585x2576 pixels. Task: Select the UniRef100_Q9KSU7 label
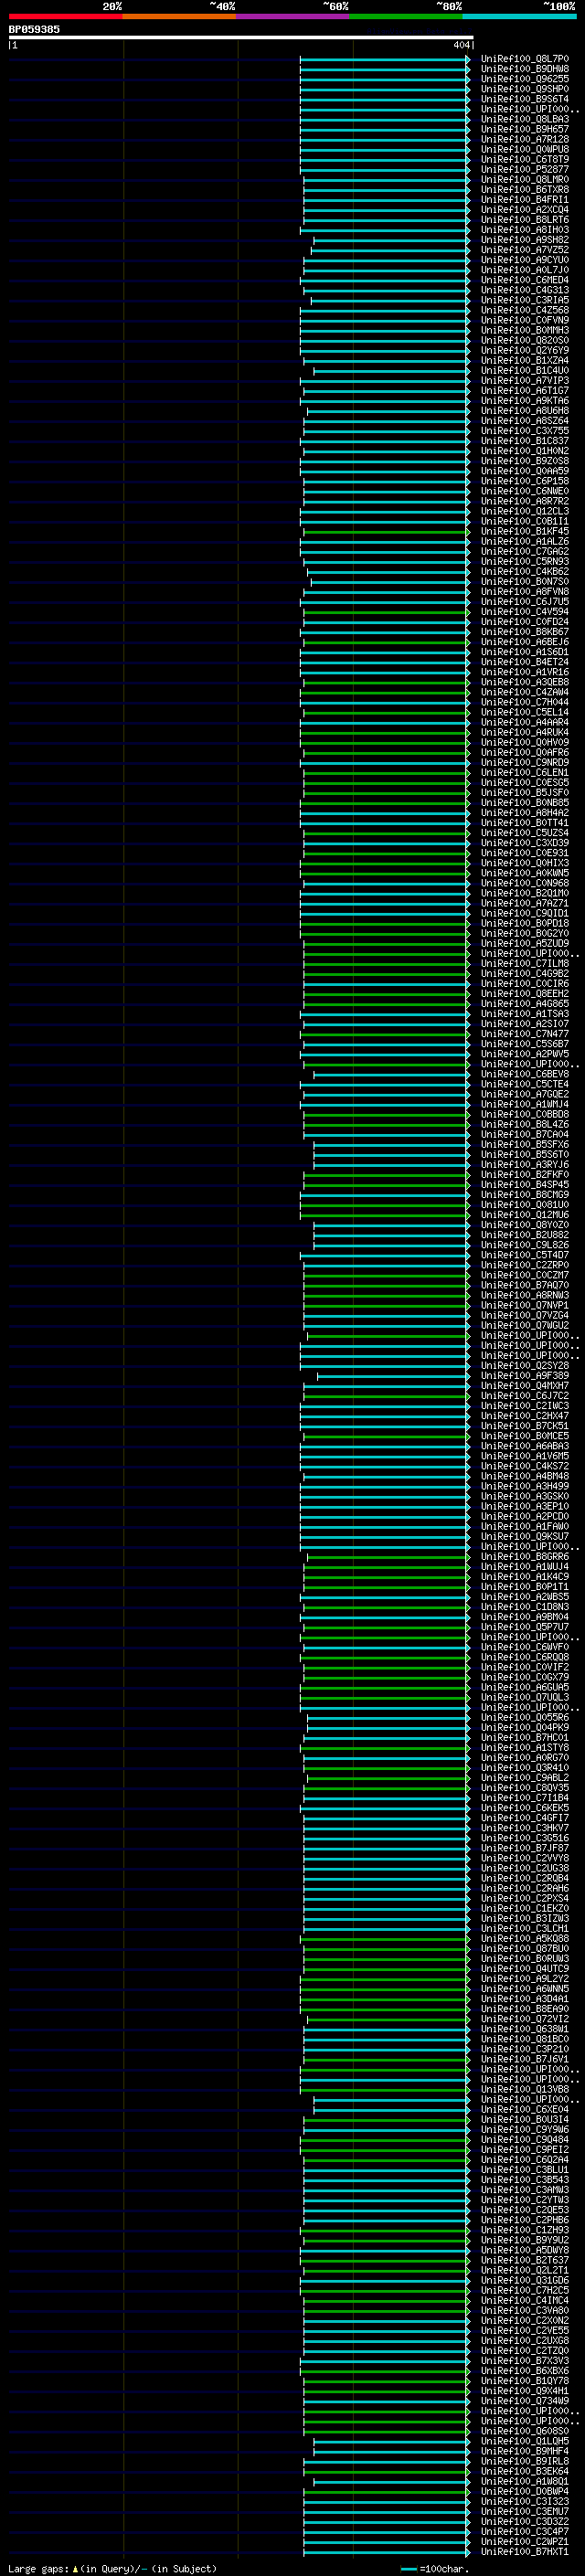tap(524, 1536)
